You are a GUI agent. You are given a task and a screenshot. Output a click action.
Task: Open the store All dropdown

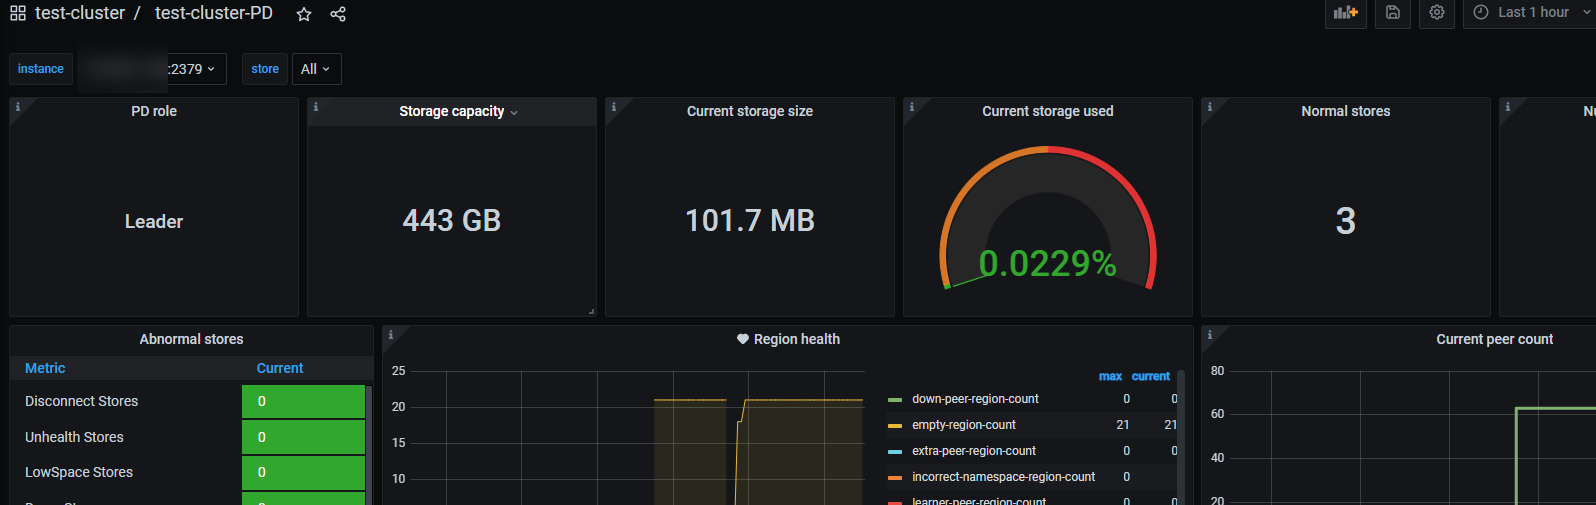(316, 69)
